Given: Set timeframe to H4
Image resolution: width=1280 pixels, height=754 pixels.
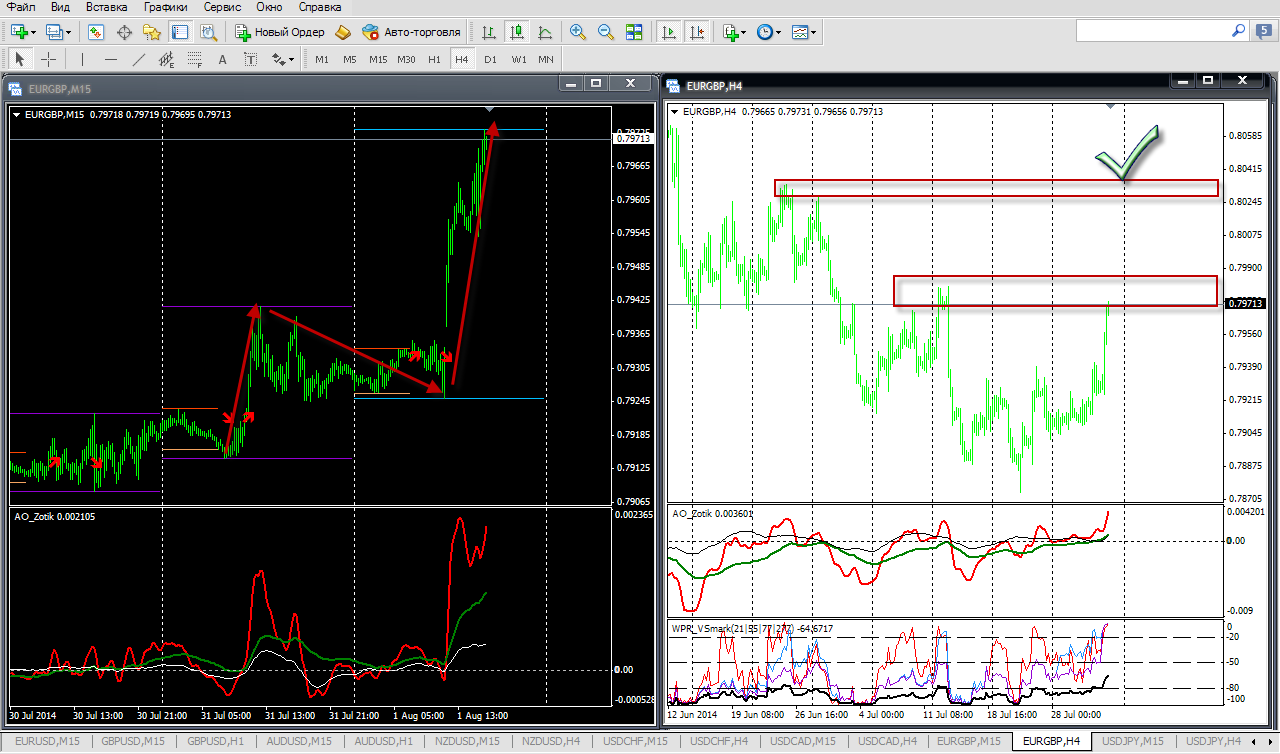Looking at the screenshot, I should (x=461, y=59).
